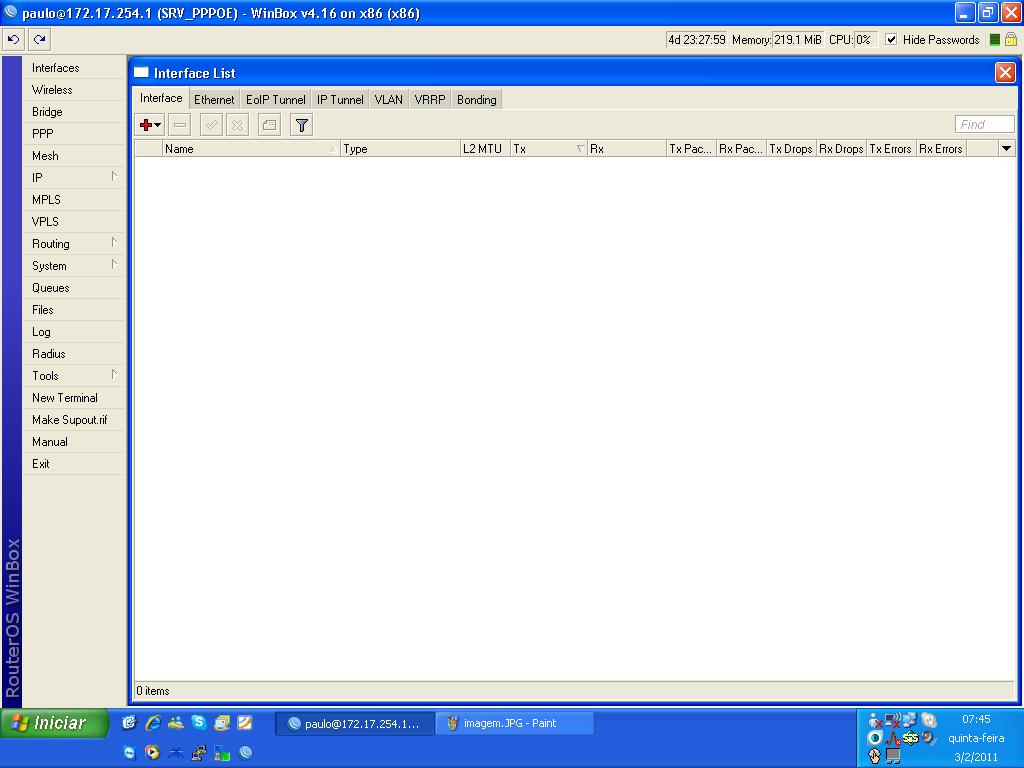Open the Queues menu item

(74, 287)
